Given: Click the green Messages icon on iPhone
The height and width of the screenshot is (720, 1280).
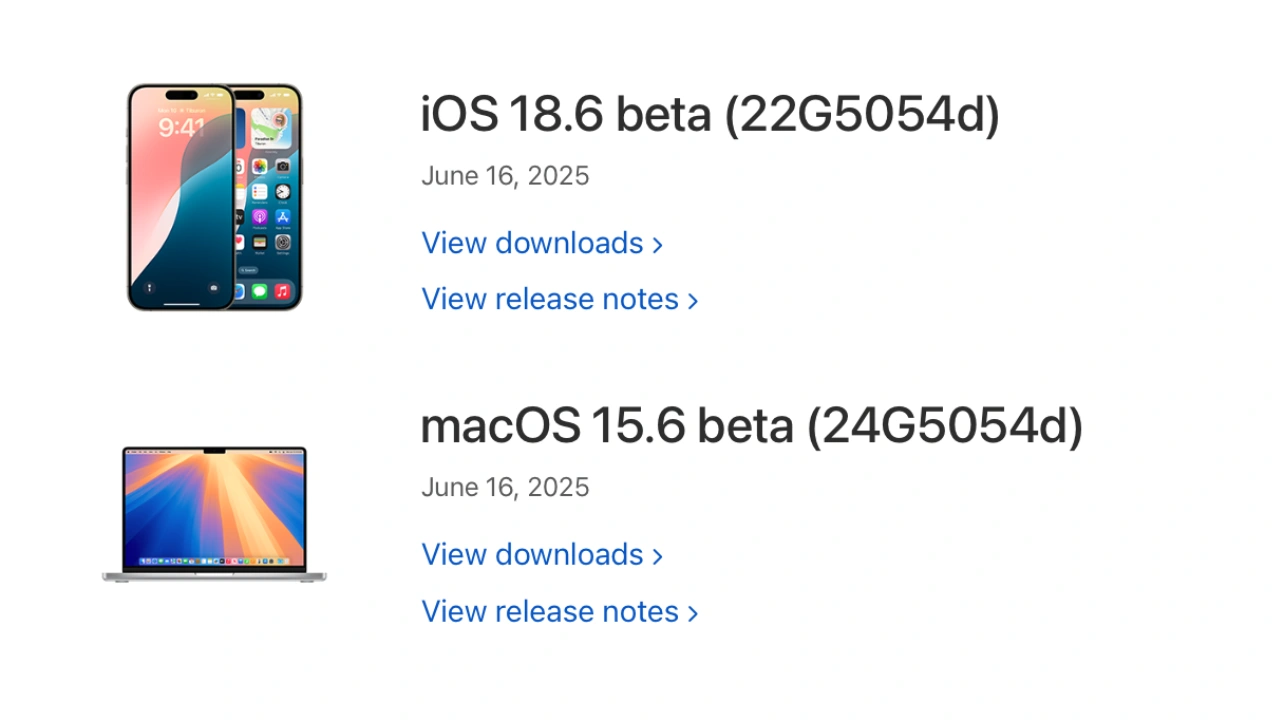Looking at the screenshot, I should pos(260,291).
